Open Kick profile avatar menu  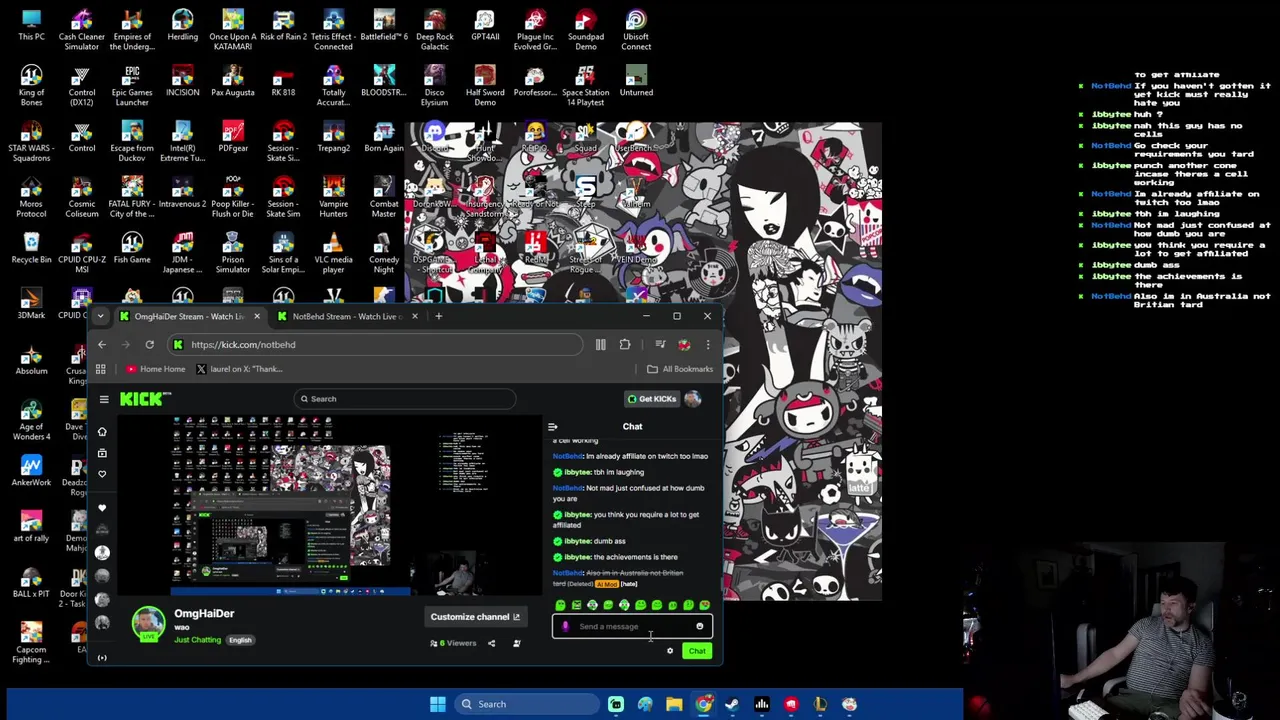click(693, 399)
